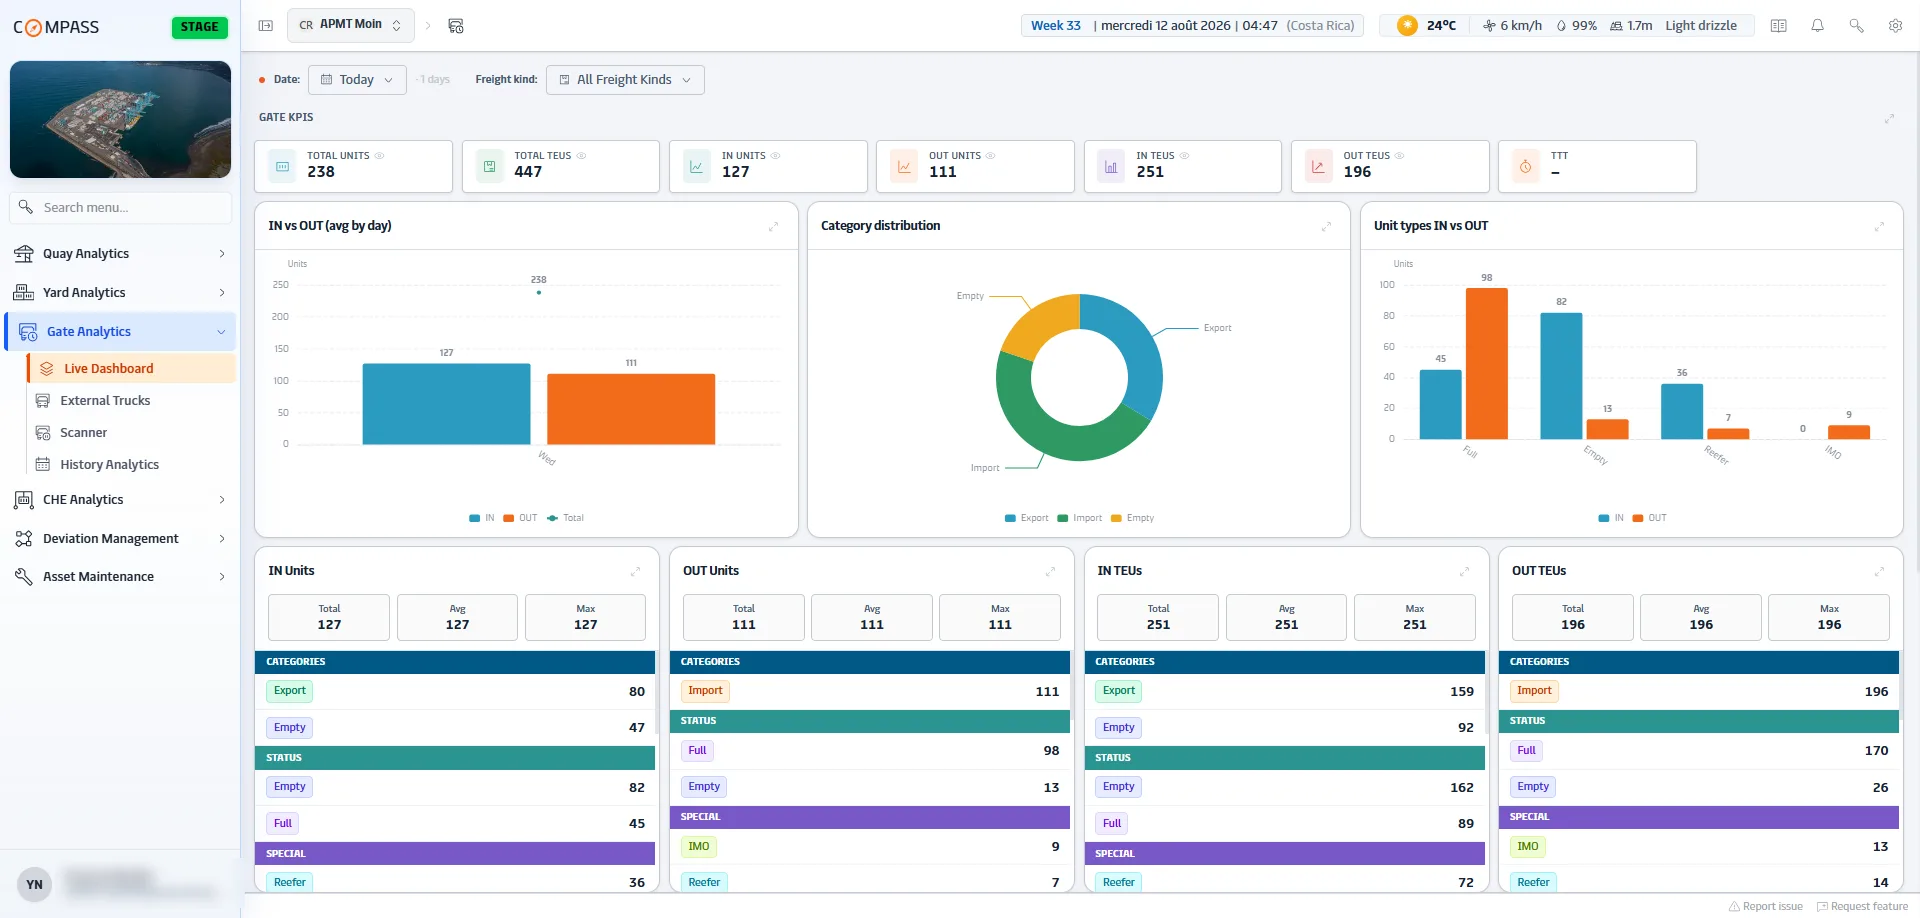Toggle Import legend in Category distribution
The image size is (1920, 918).
(1079, 518)
